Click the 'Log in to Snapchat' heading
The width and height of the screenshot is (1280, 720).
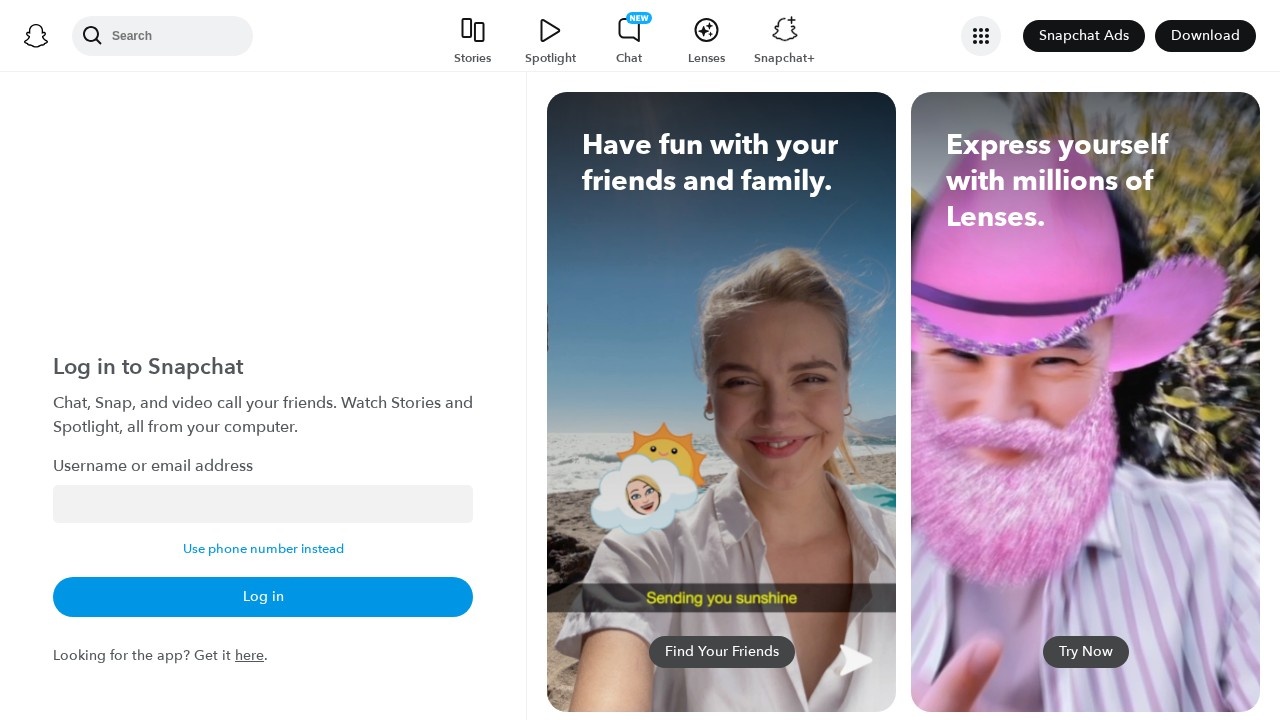(x=148, y=367)
